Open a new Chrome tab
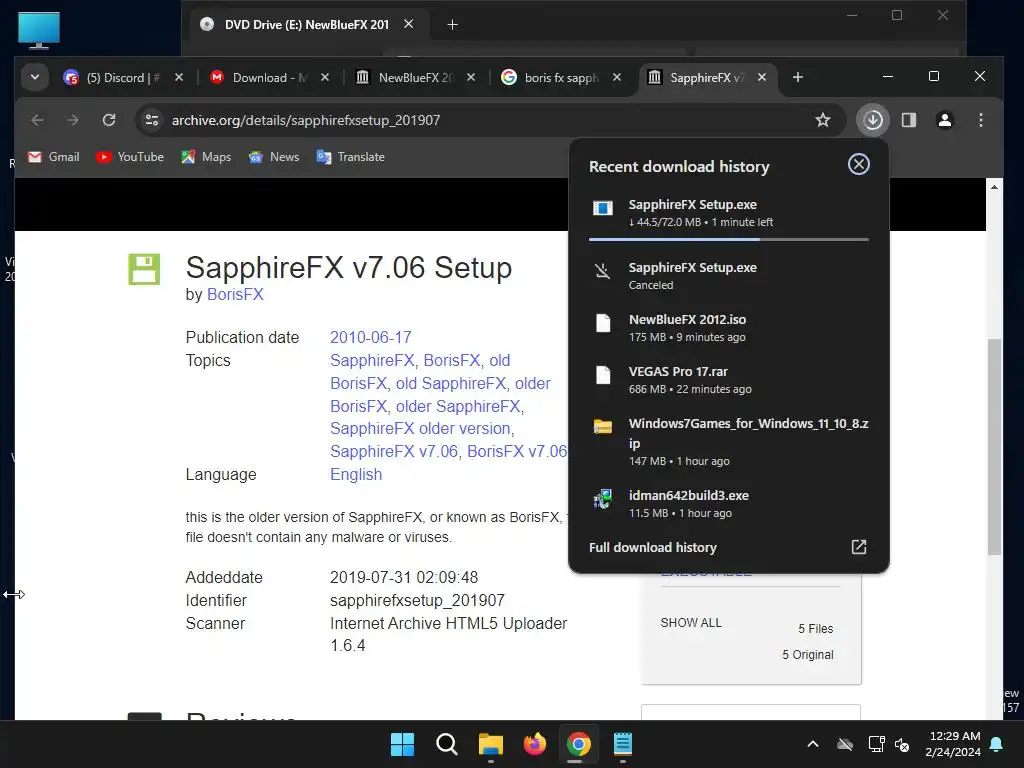The height and width of the screenshot is (768, 1024). pyautogui.click(x=797, y=77)
